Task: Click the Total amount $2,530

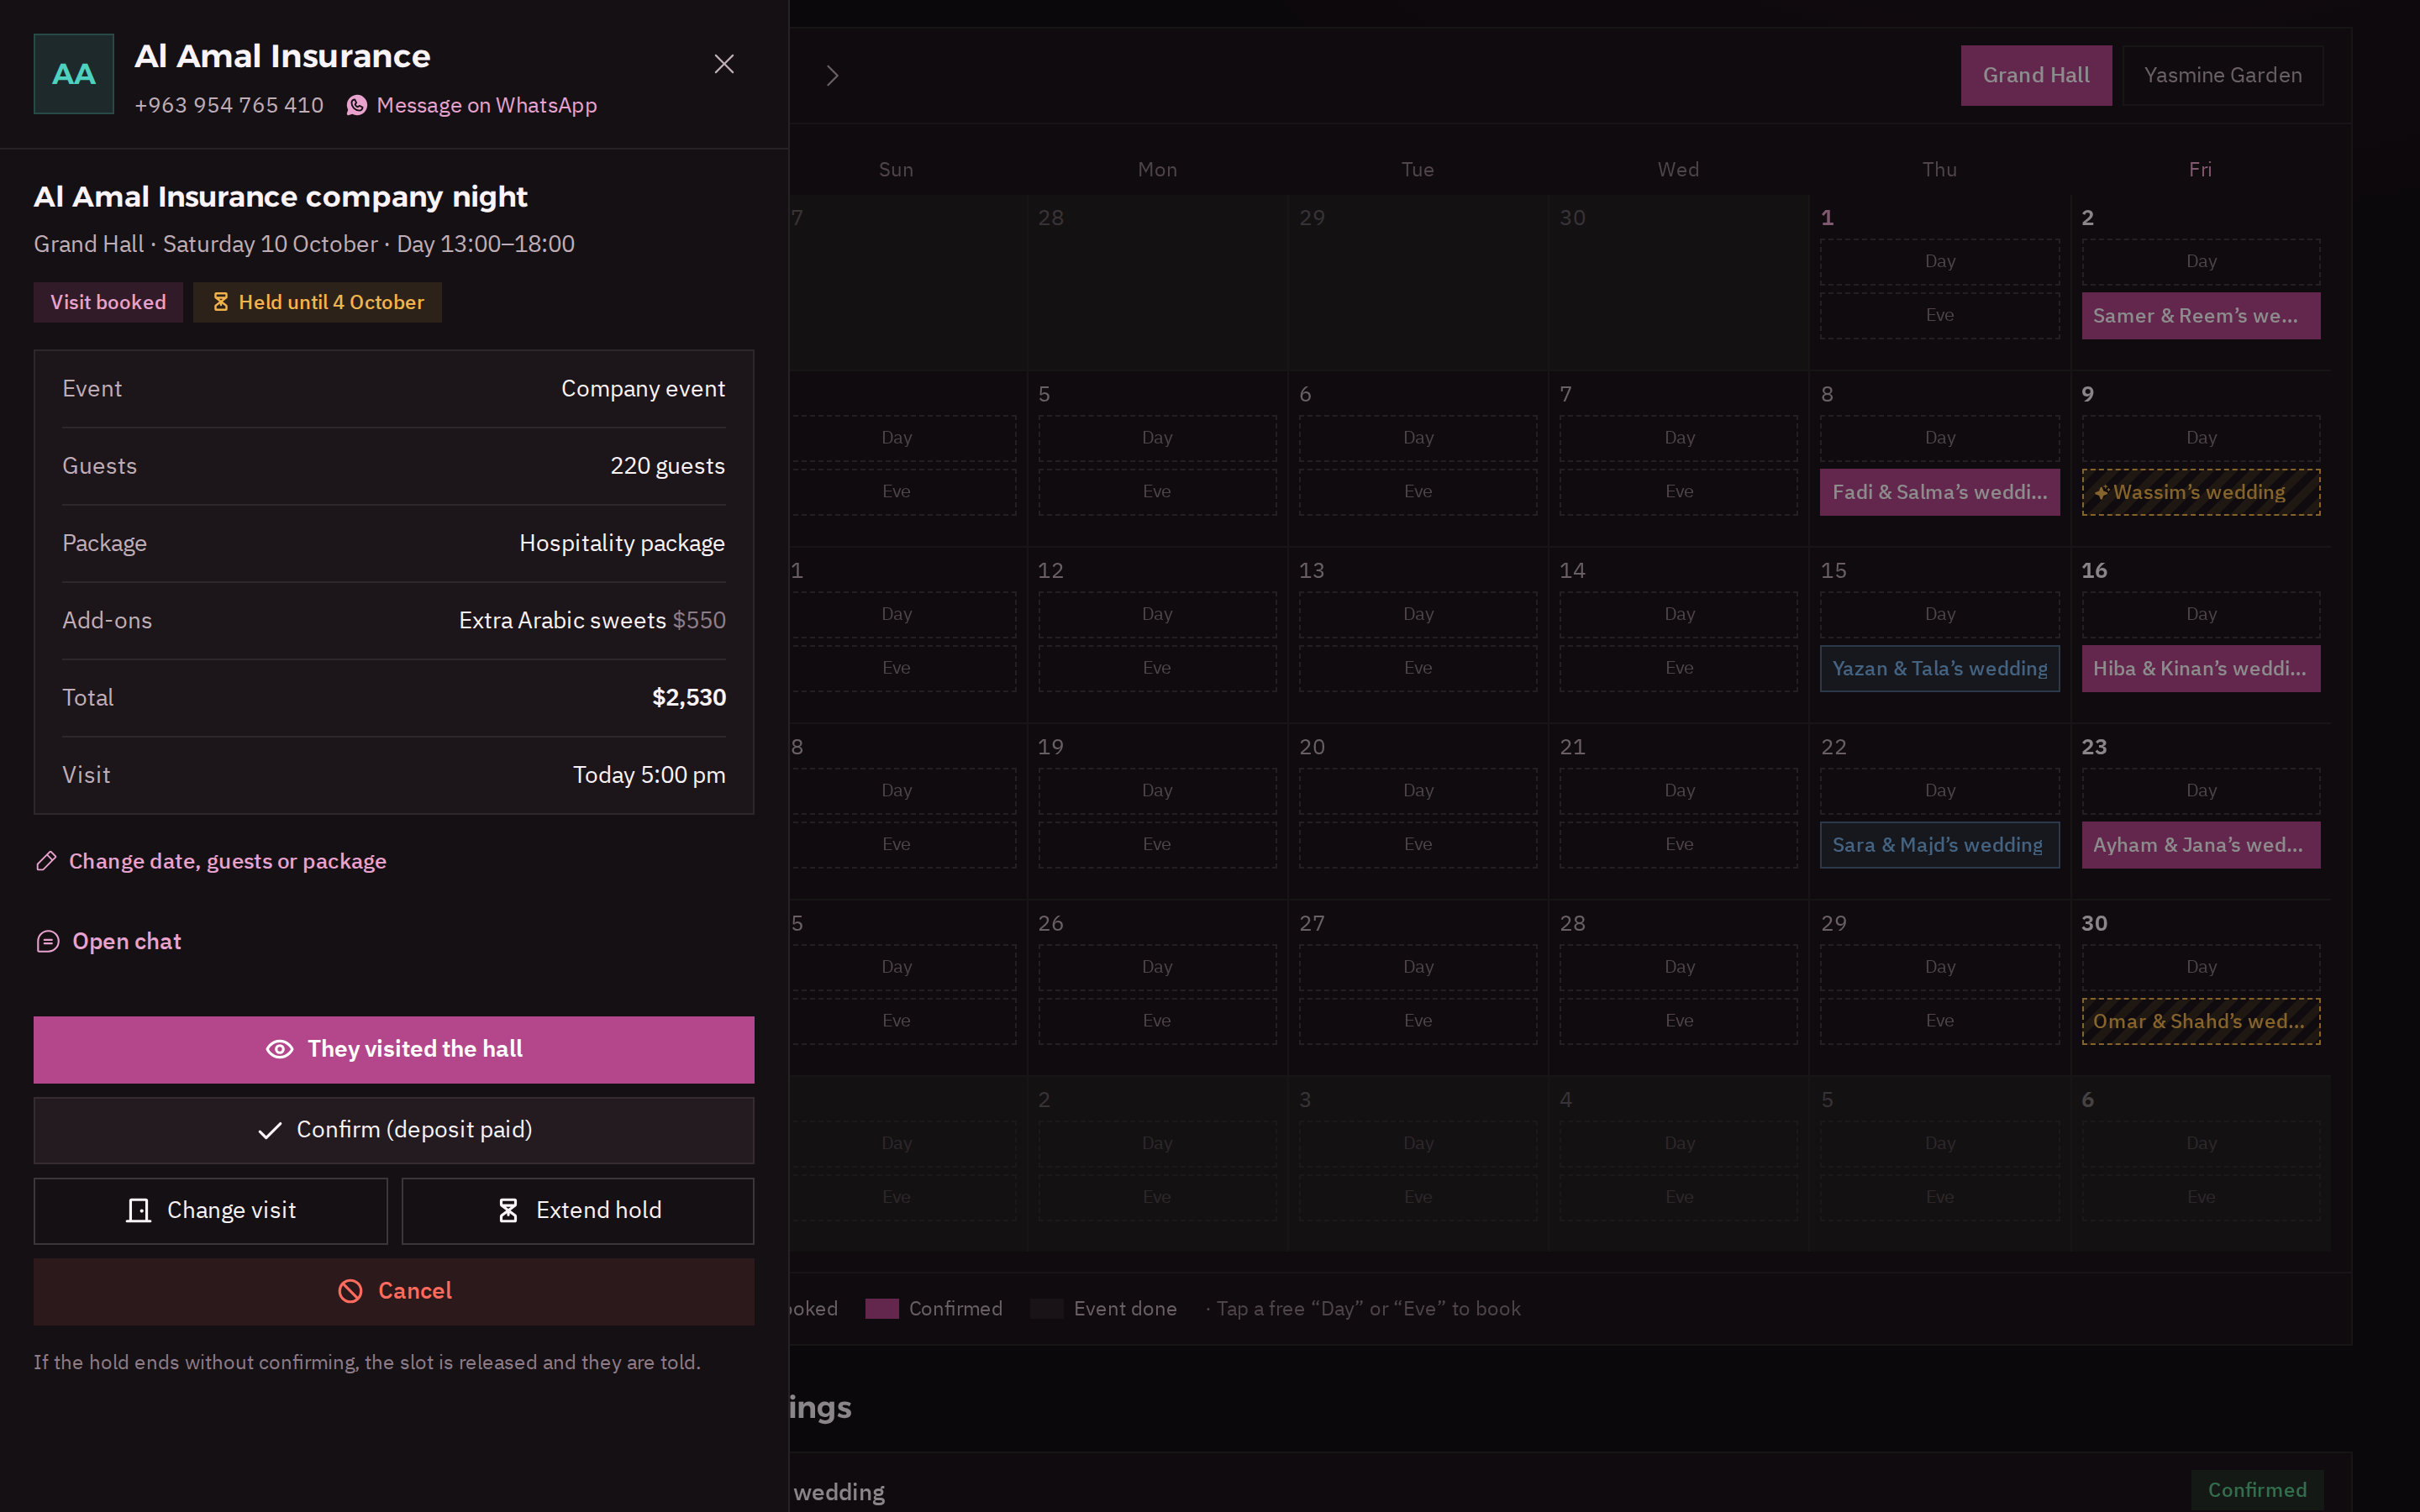Action: 689,698
